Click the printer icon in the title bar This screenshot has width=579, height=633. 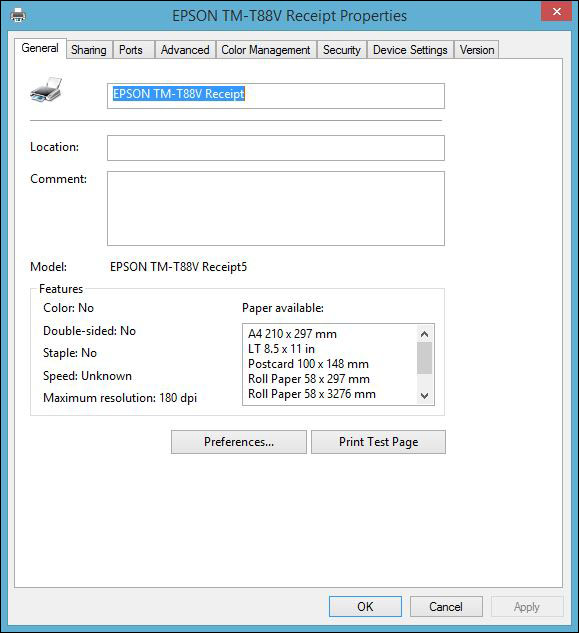click(18, 16)
